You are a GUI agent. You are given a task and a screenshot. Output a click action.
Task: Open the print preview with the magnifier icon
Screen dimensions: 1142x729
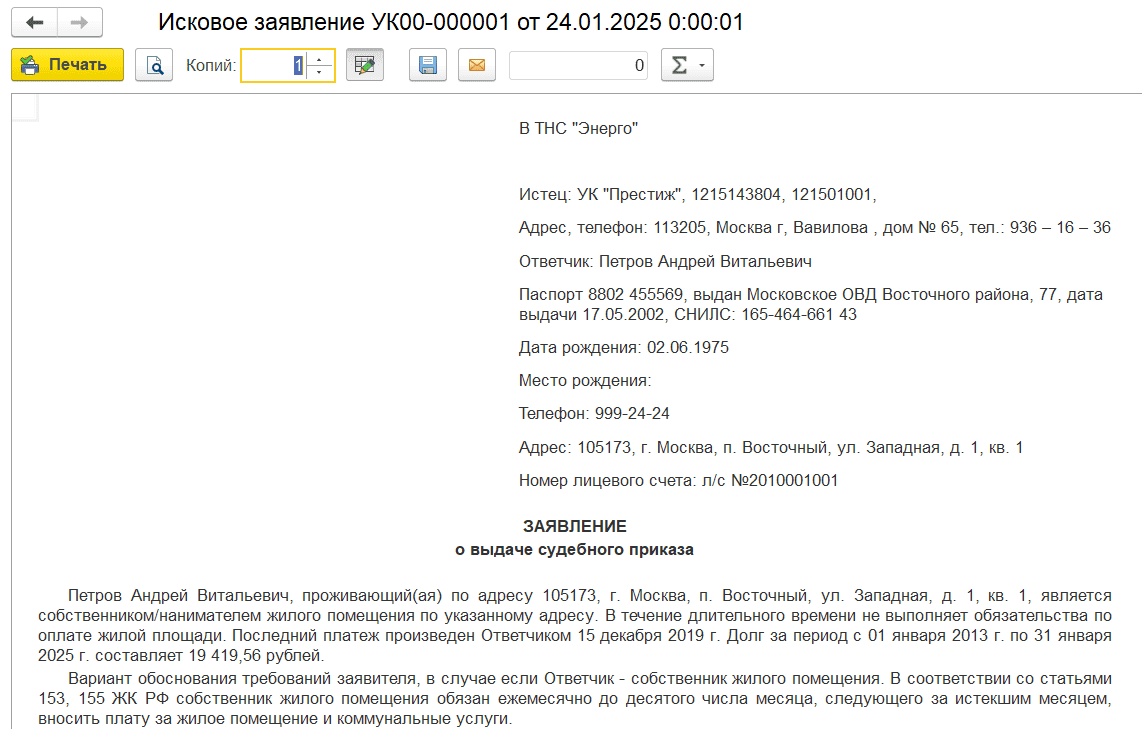click(154, 64)
